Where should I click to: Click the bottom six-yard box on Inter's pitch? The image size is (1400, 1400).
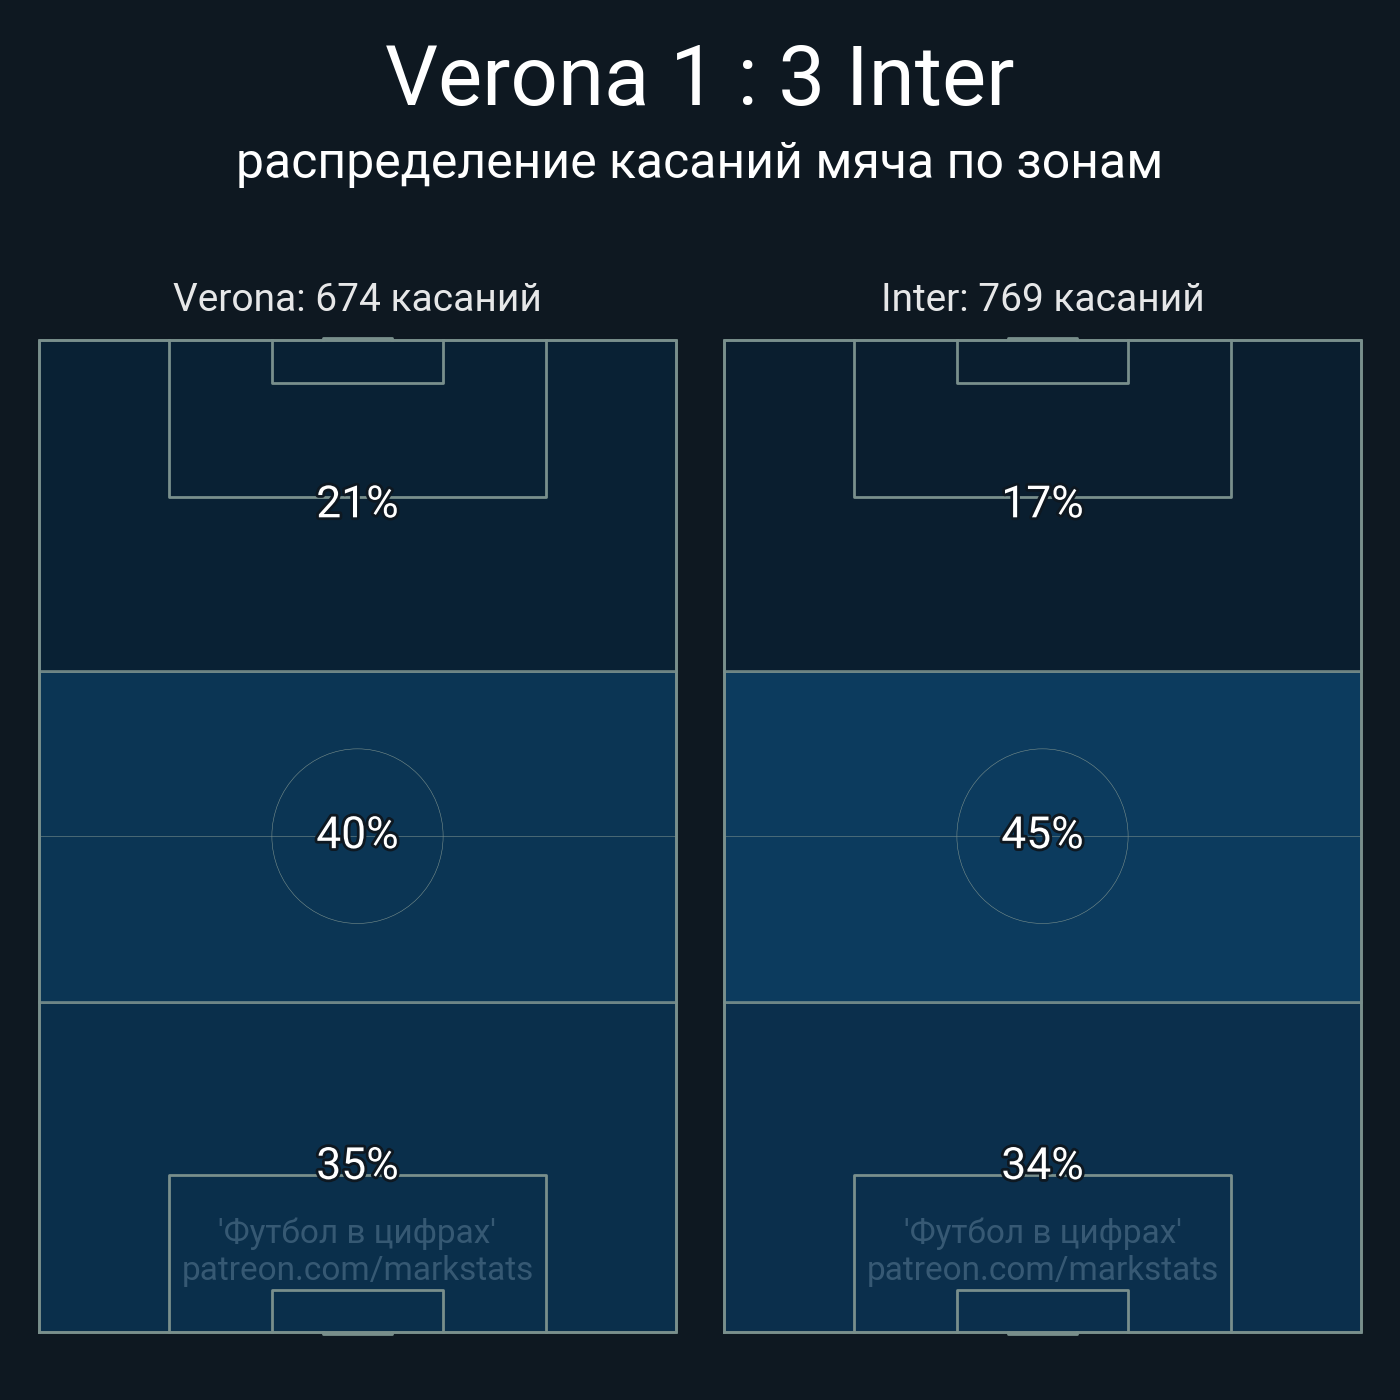(1042, 1311)
